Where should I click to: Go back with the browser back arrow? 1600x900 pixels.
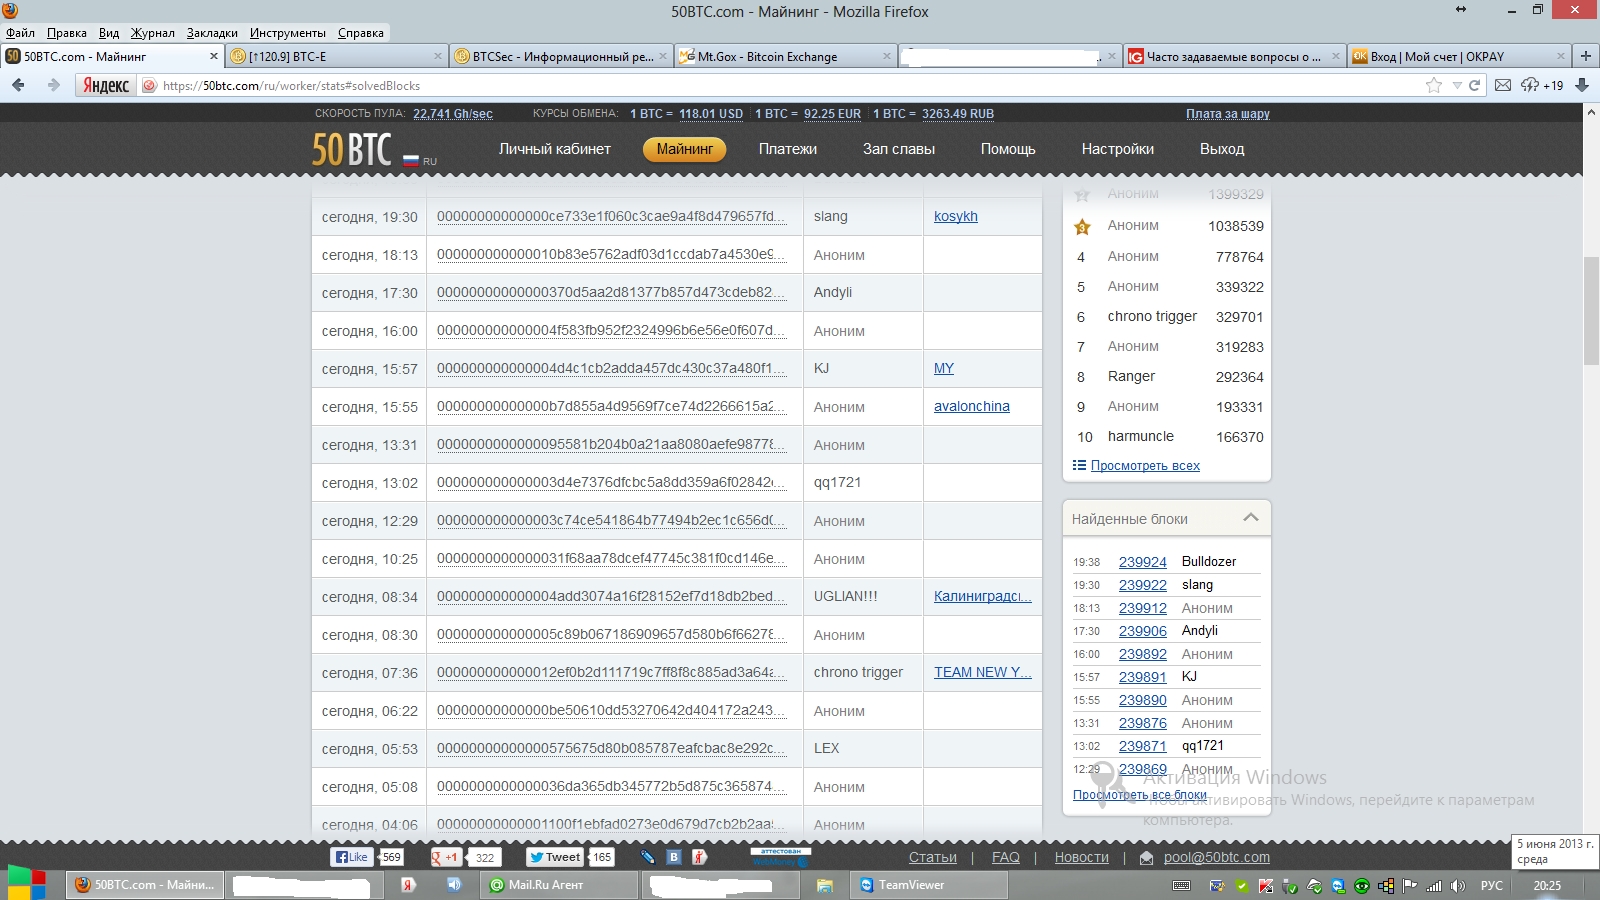coord(18,85)
